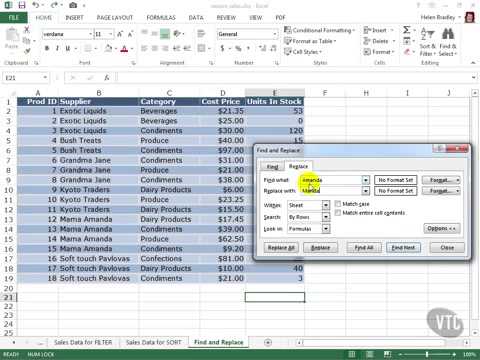Decrease font size with the smaller A
Screen dimensions: 480x360
tap(130, 34)
